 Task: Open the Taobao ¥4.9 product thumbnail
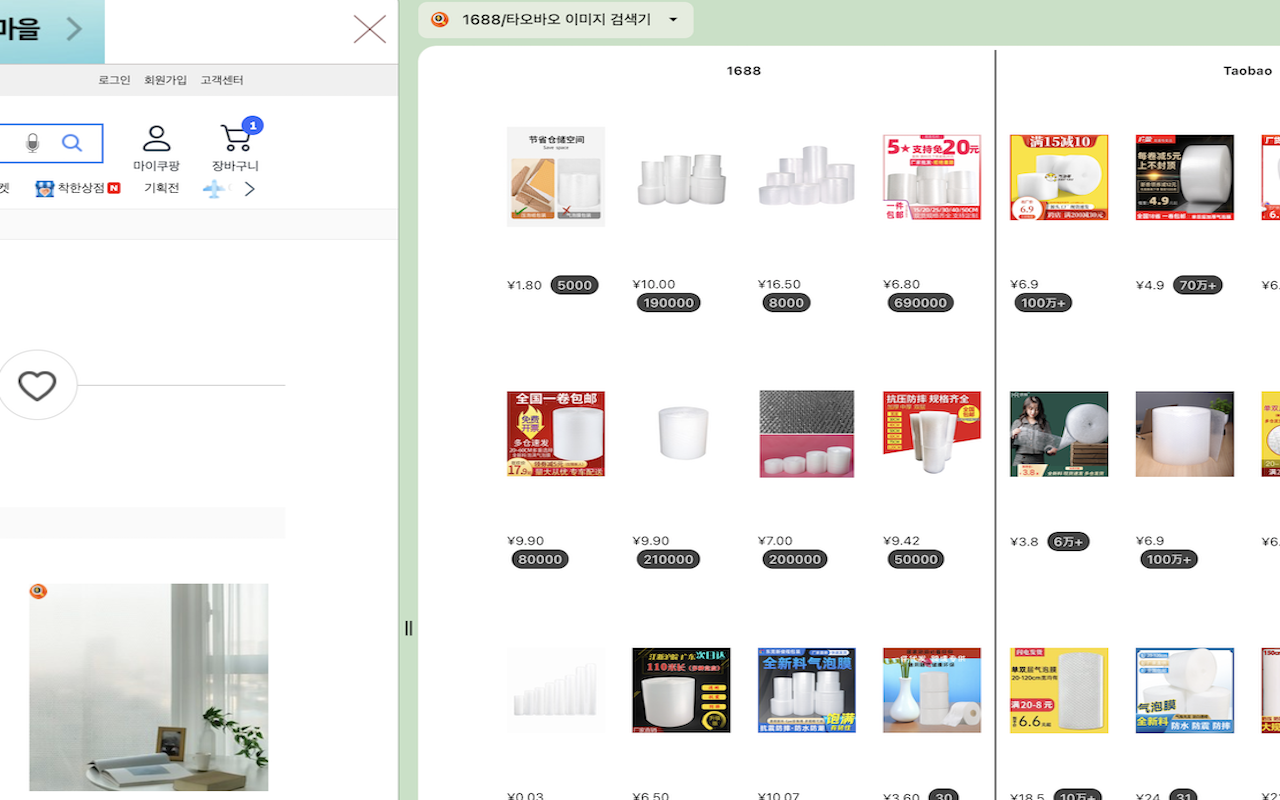(x=1185, y=177)
